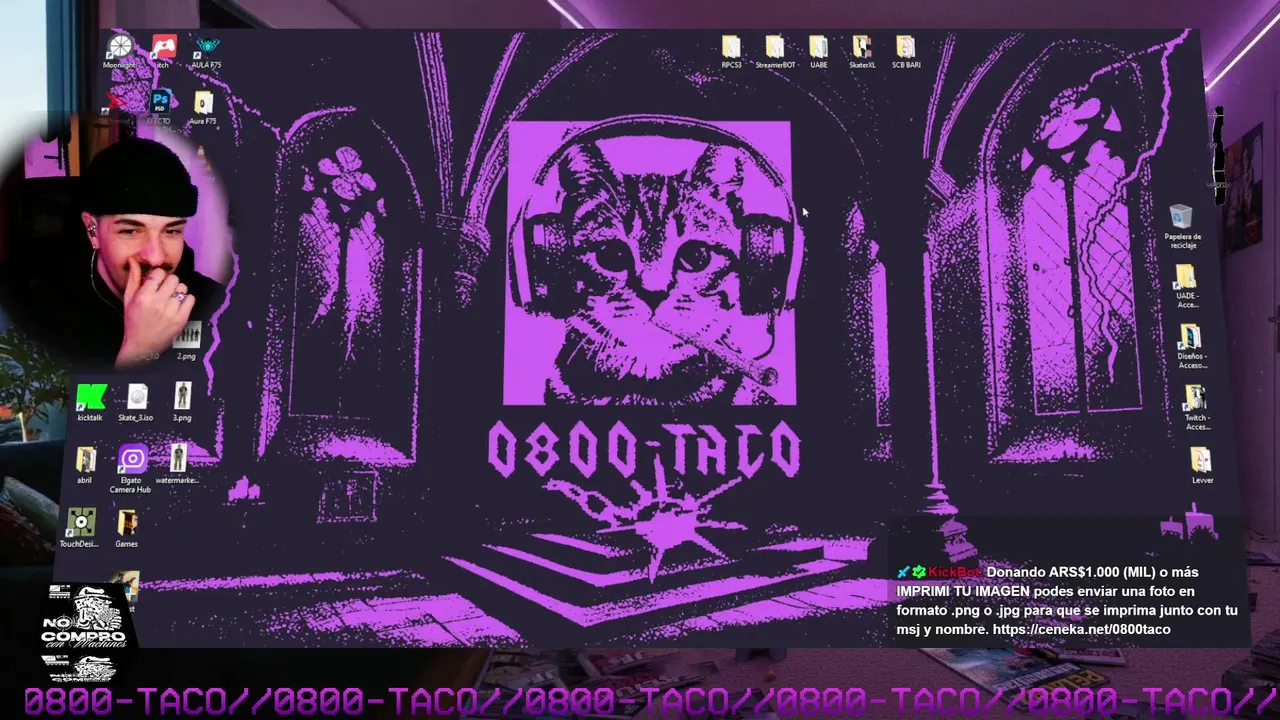
Task: Open the watermarke... image file
Action: tap(177, 464)
